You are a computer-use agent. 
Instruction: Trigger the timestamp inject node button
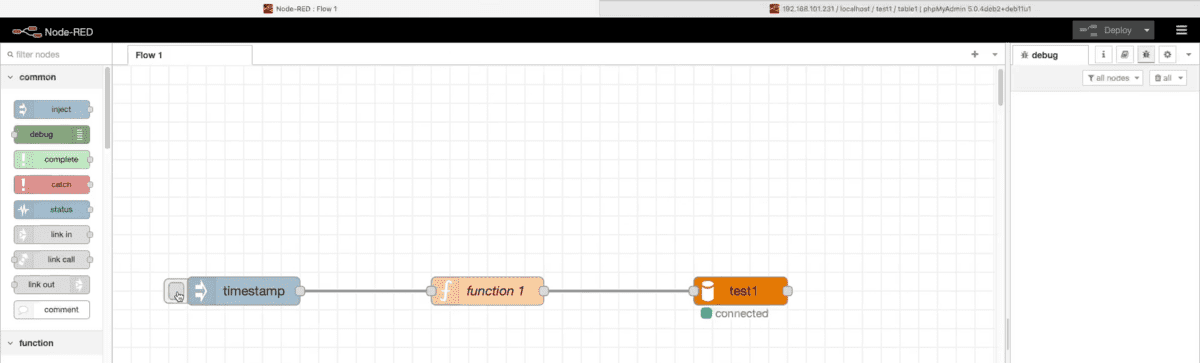tap(175, 291)
